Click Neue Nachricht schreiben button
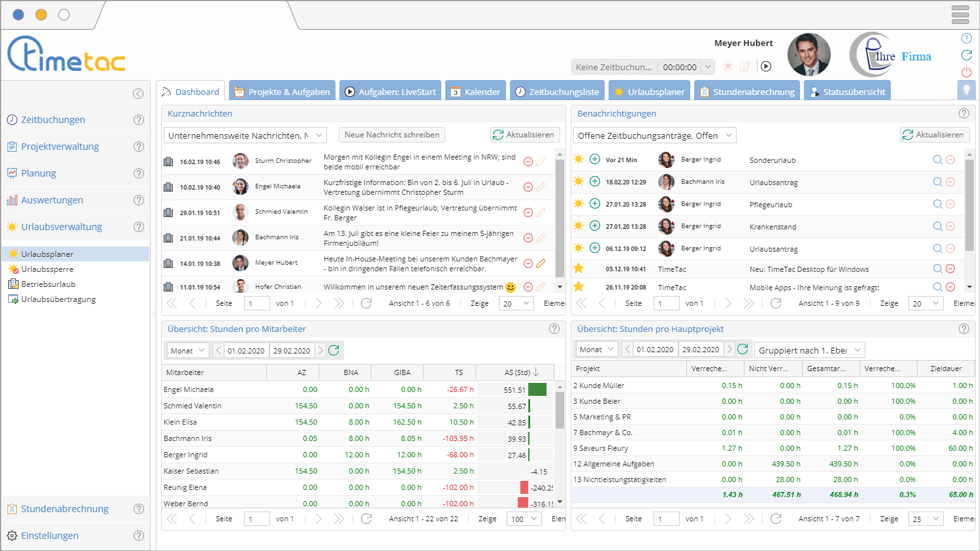 pyautogui.click(x=390, y=135)
